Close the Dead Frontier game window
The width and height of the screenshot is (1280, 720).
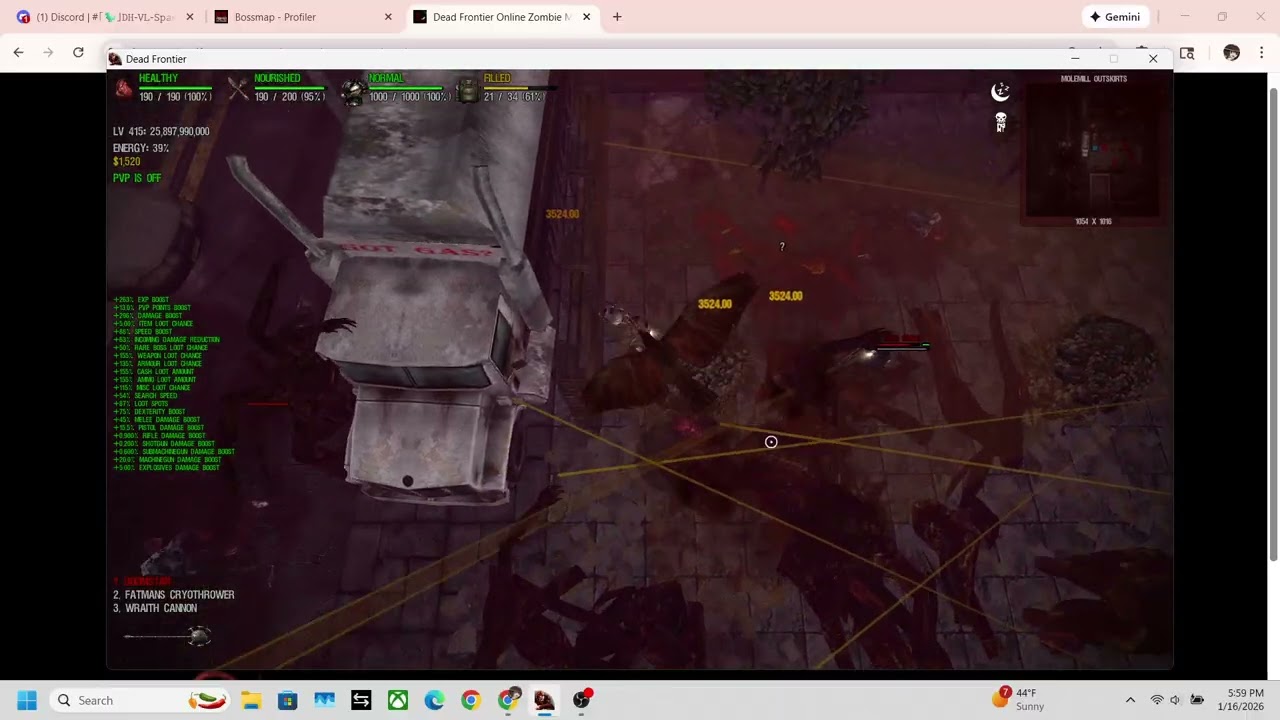click(x=1153, y=59)
